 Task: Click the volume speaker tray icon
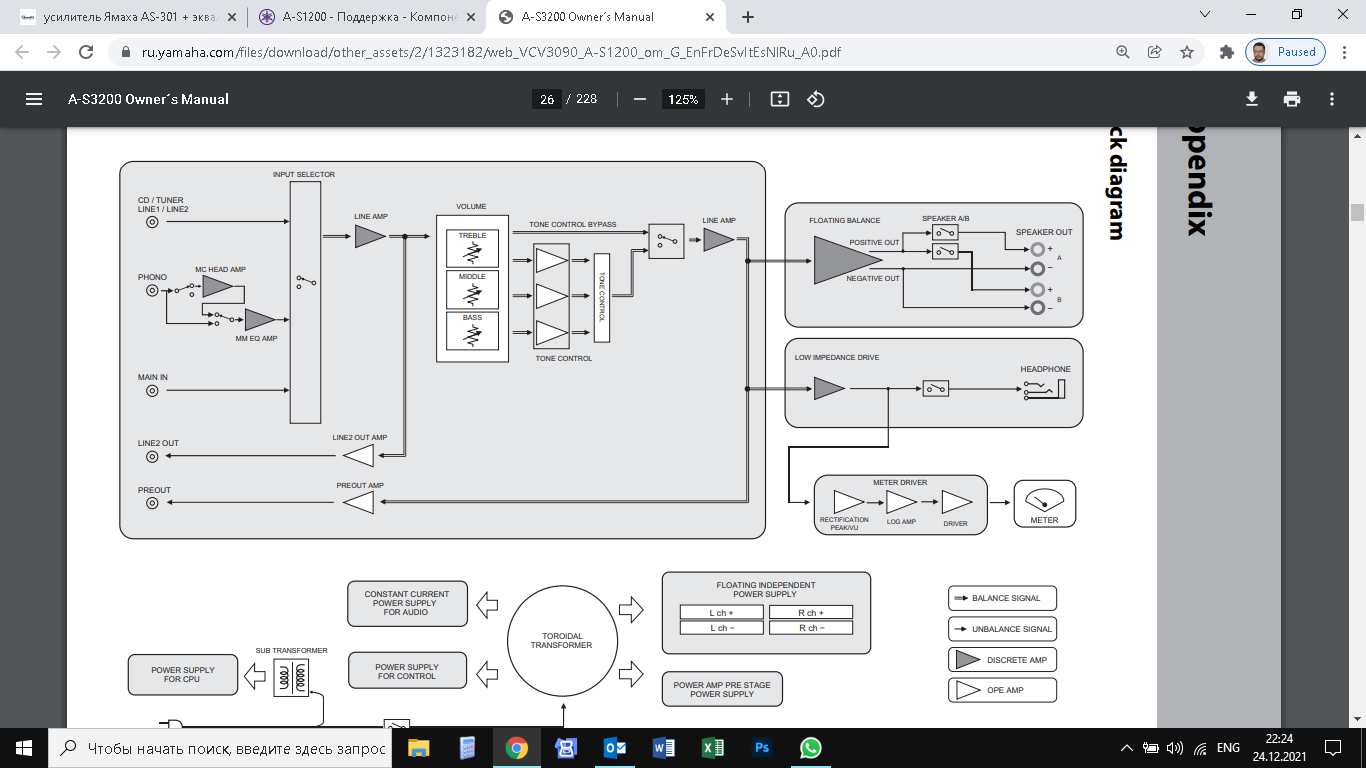point(1175,747)
